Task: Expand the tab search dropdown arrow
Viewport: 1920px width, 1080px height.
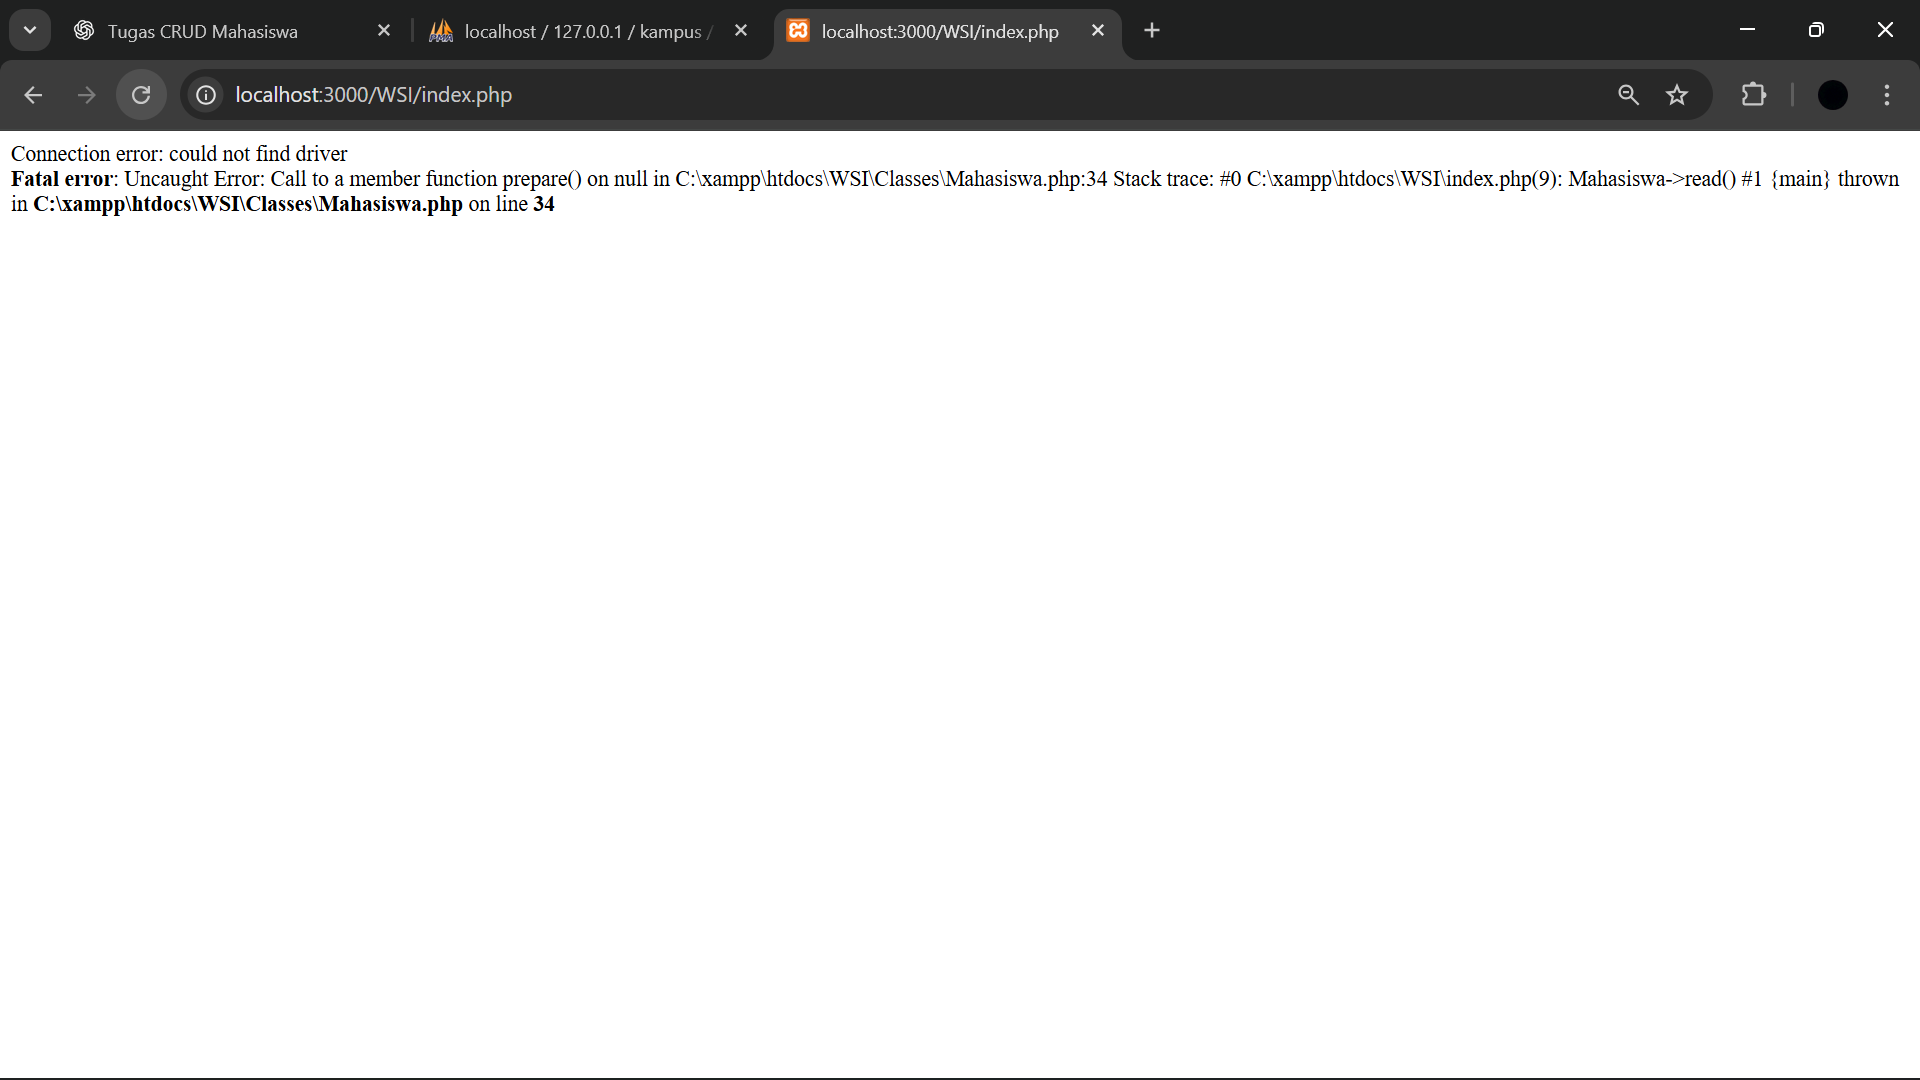Action: point(30,30)
